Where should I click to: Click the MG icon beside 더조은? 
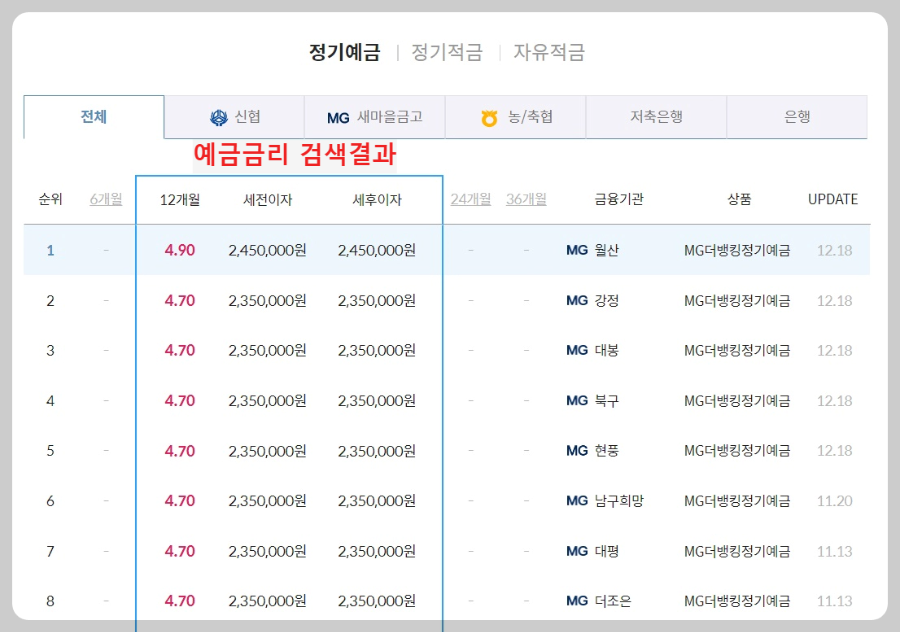pos(577,601)
